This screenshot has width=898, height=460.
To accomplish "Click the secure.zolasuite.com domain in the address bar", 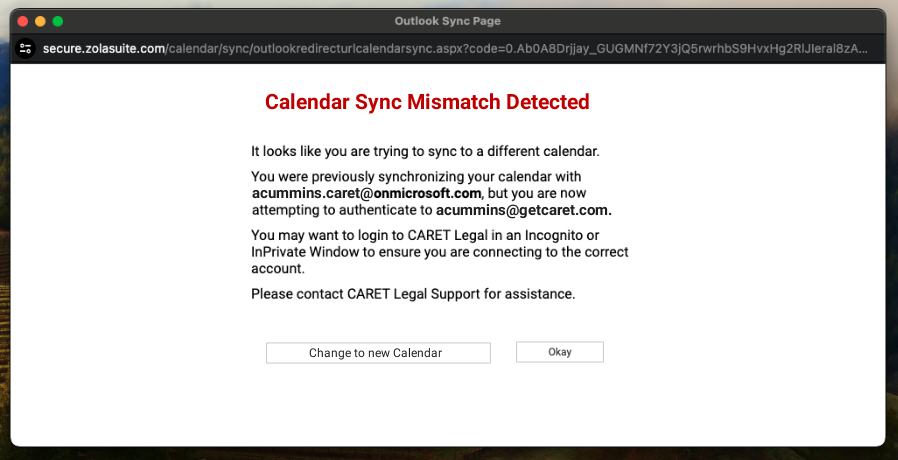I will pyautogui.click(x=104, y=49).
